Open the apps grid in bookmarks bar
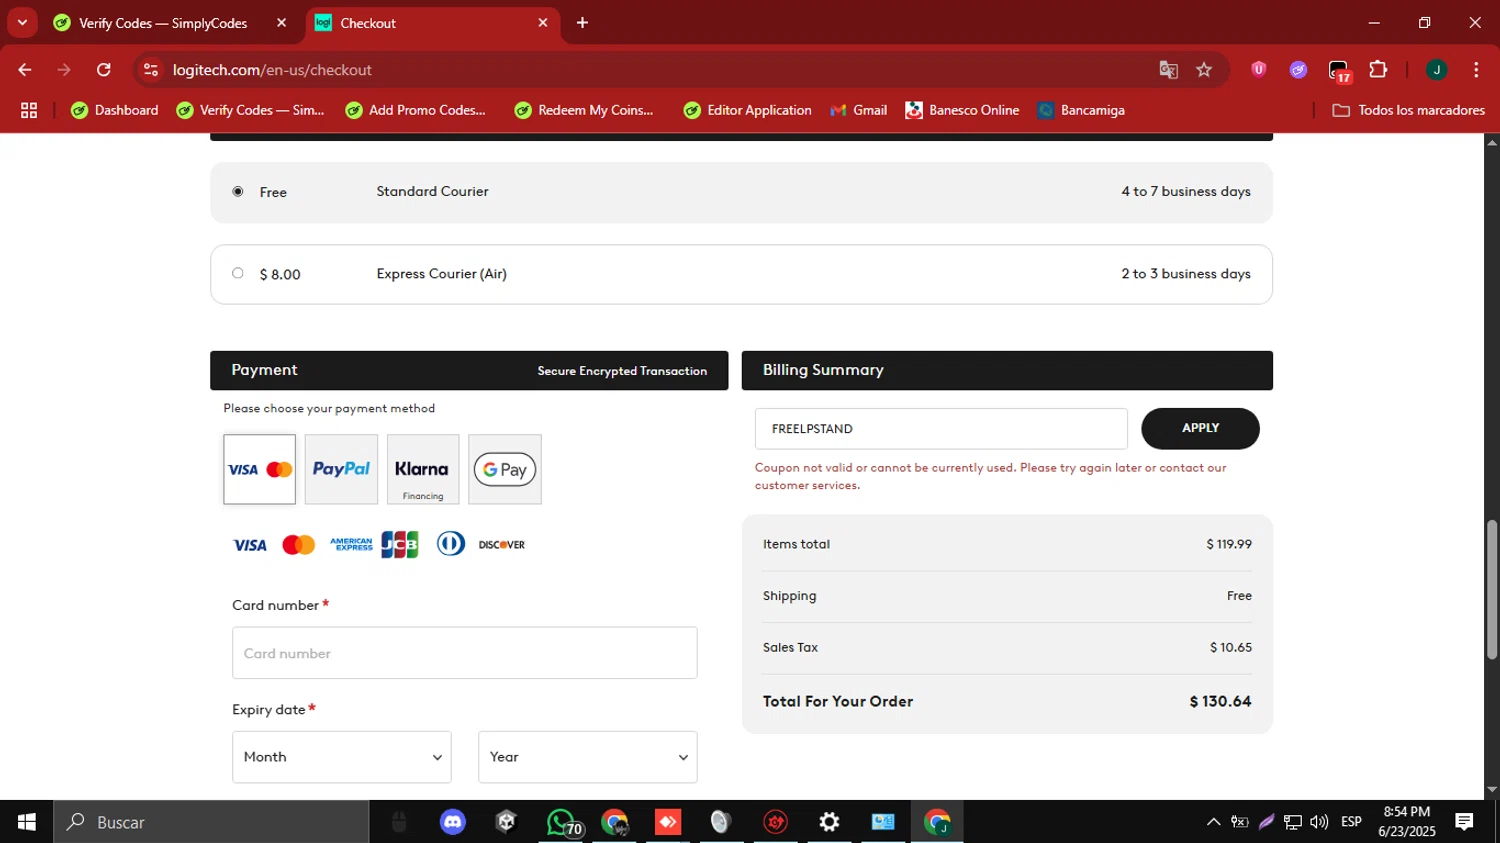1500x843 pixels. tap(29, 110)
